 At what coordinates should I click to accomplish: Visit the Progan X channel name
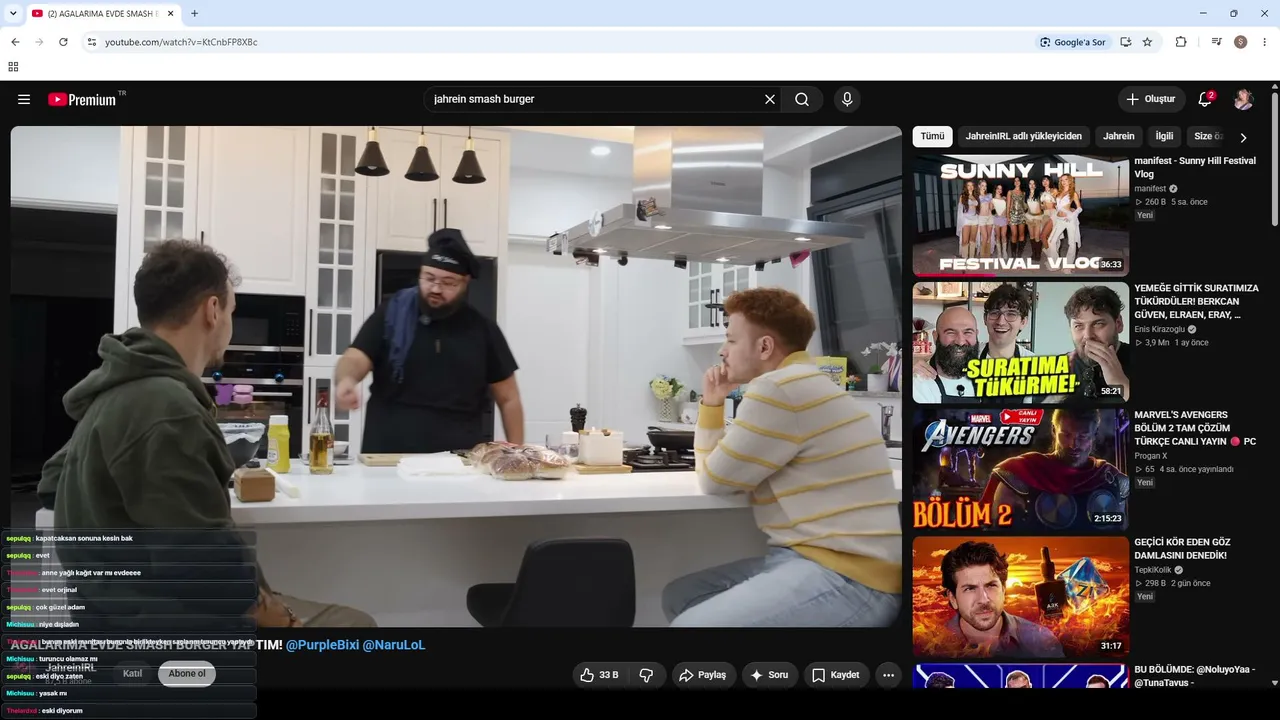pos(1151,456)
